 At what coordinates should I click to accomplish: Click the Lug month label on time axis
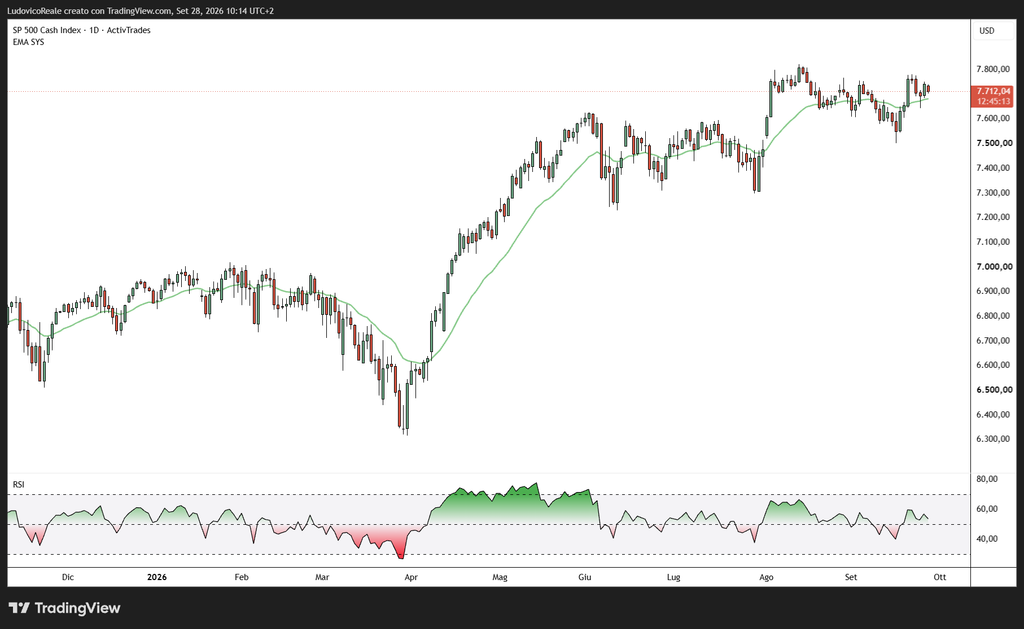pos(673,577)
